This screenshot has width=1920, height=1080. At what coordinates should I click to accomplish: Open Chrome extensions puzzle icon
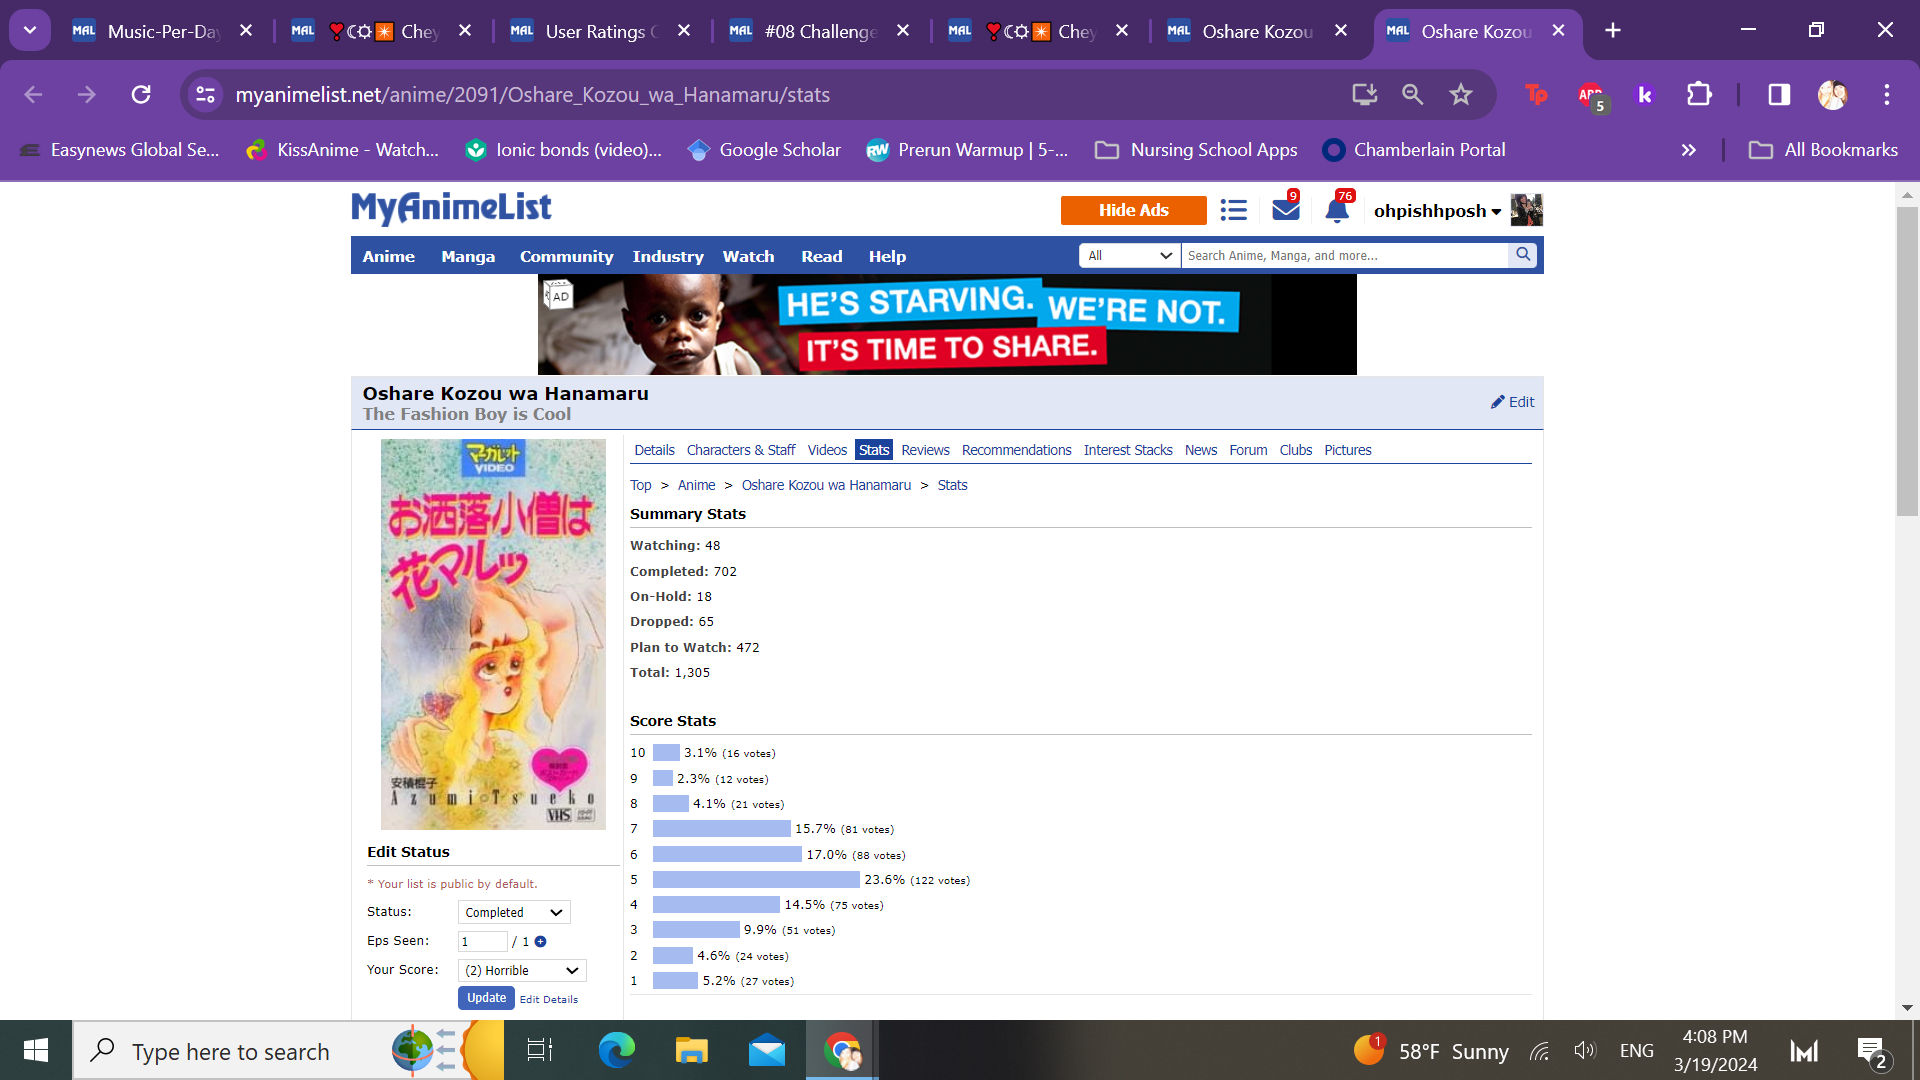tap(1698, 95)
